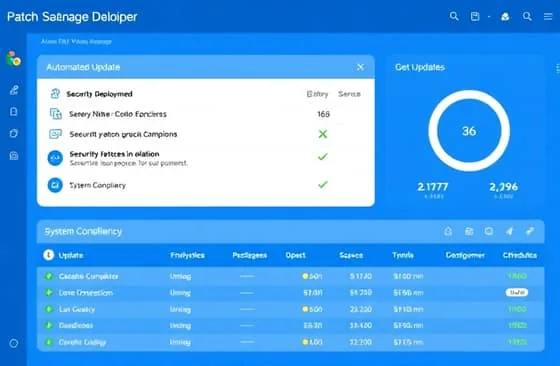Select the Lan Gealey table row name
Image resolution: width=560 pixels, height=366 pixels.
point(77,309)
